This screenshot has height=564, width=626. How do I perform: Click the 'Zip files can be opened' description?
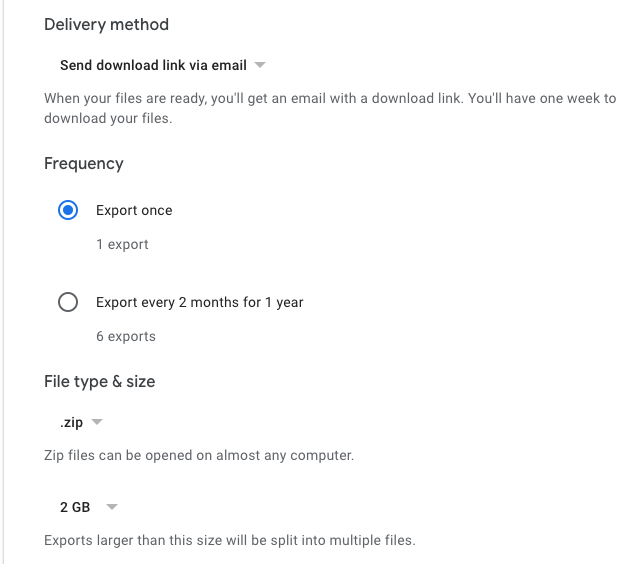pos(198,456)
